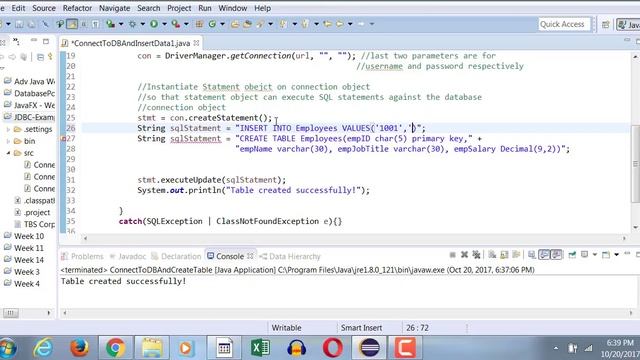Open Debug button dropdown arrow
The width and height of the screenshot is (640, 360).
click(142, 24)
